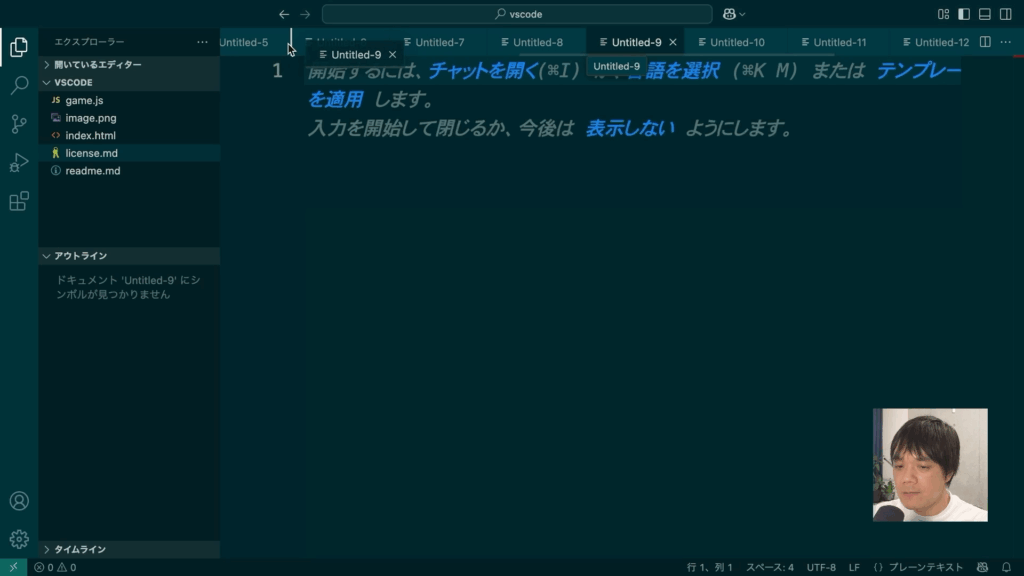
Task: Open the Source Control view icon
Action: coord(18,124)
